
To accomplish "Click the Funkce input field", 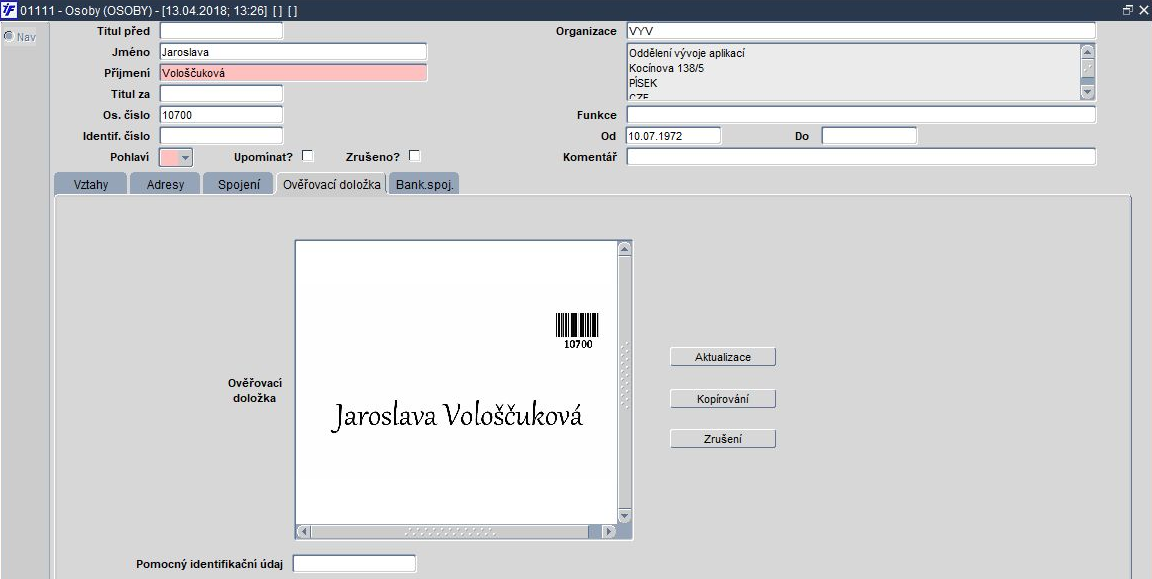I will pyautogui.click(x=861, y=115).
